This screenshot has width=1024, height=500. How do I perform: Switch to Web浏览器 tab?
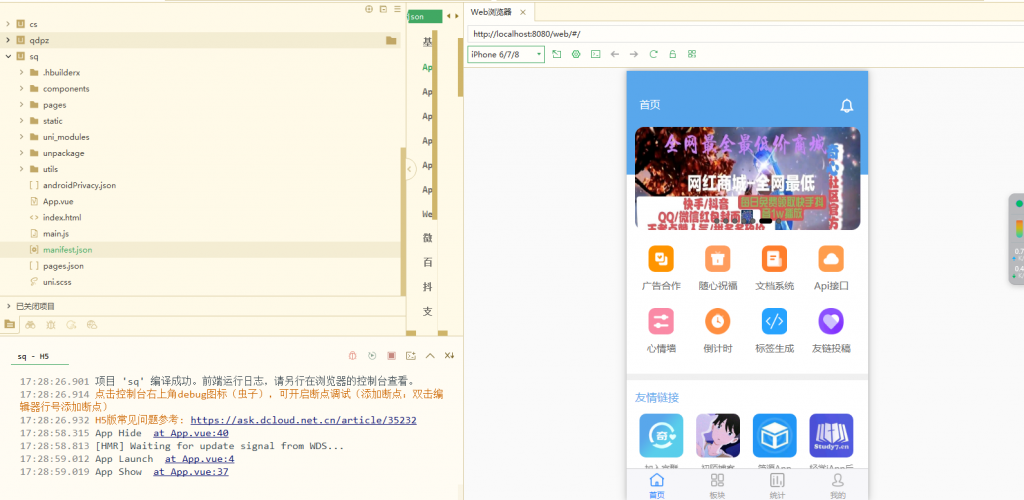(x=491, y=12)
